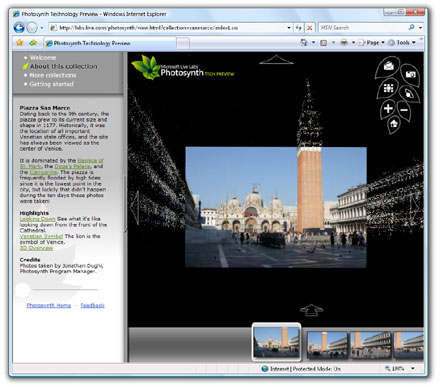Viewport: 440px width, 387px height.
Task: Open the Venetian Symbol highlight link
Action: coord(41,236)
